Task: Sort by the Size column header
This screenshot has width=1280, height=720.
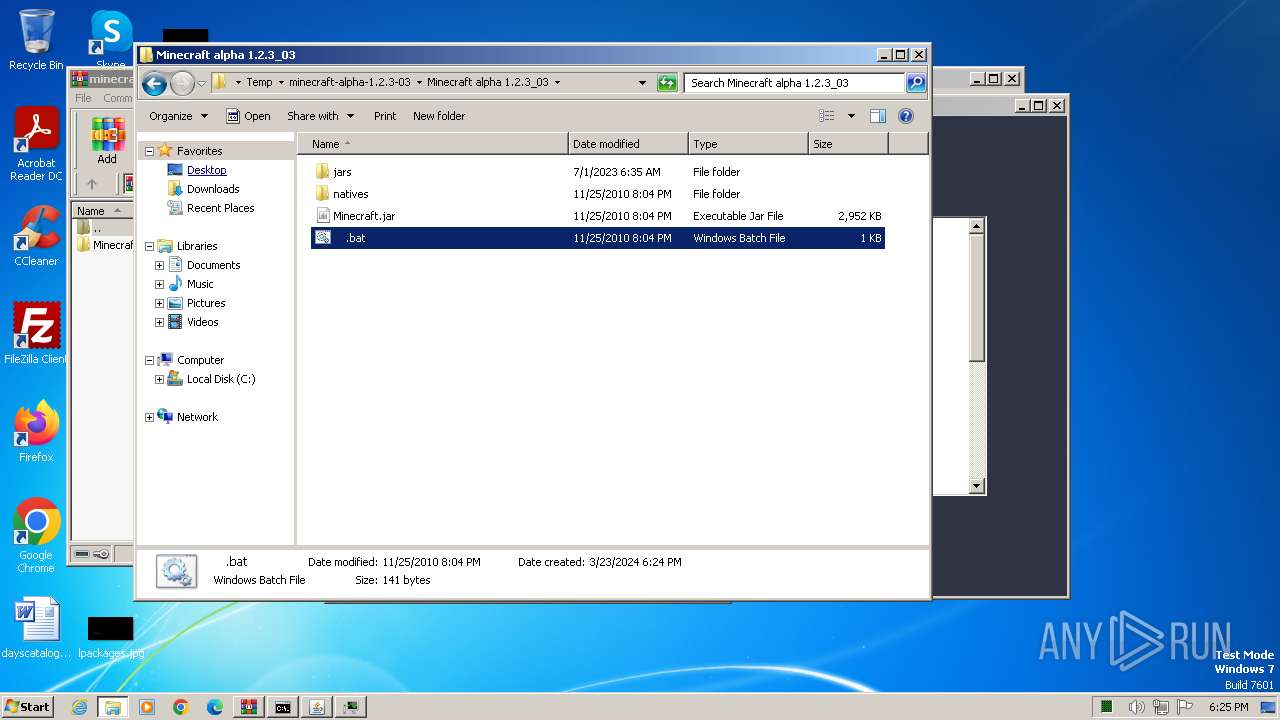Action: pyautogui.click(x=848, y=144)
